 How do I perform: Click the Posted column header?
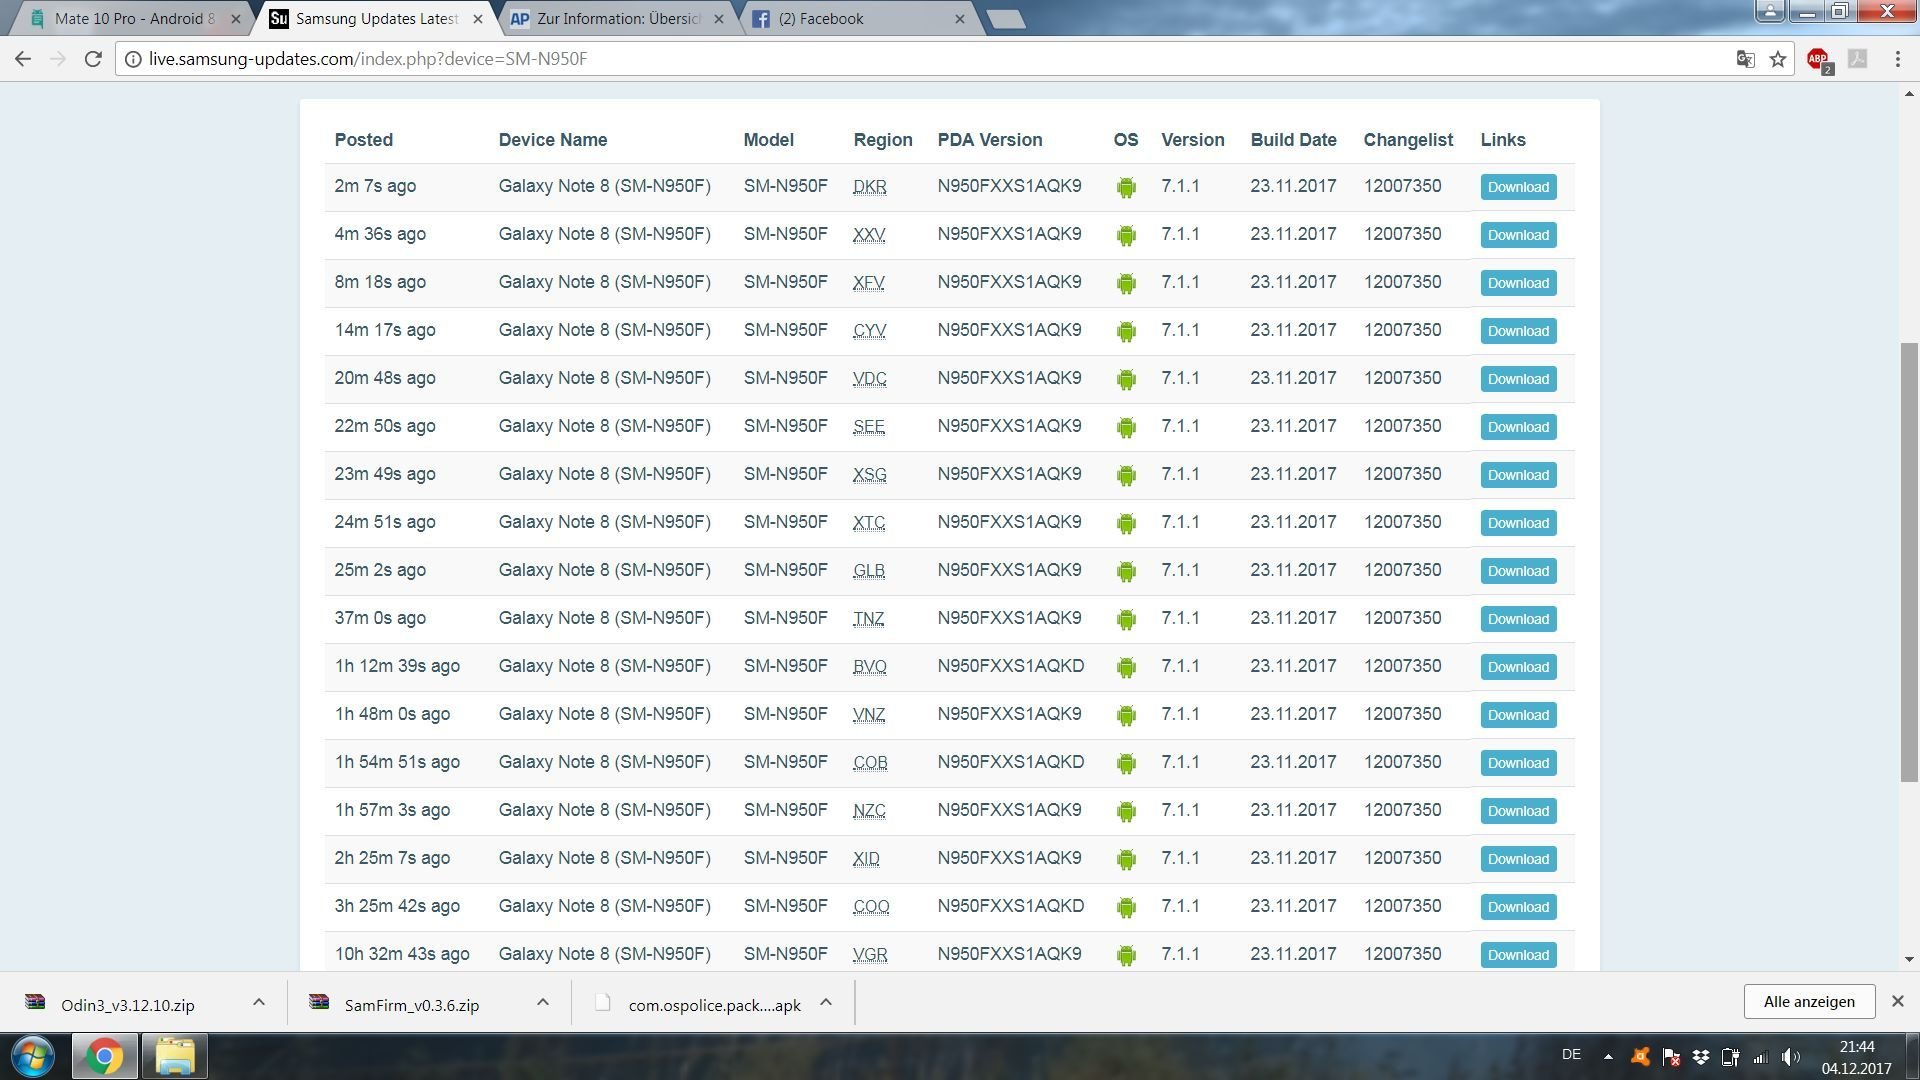point(363,140)
